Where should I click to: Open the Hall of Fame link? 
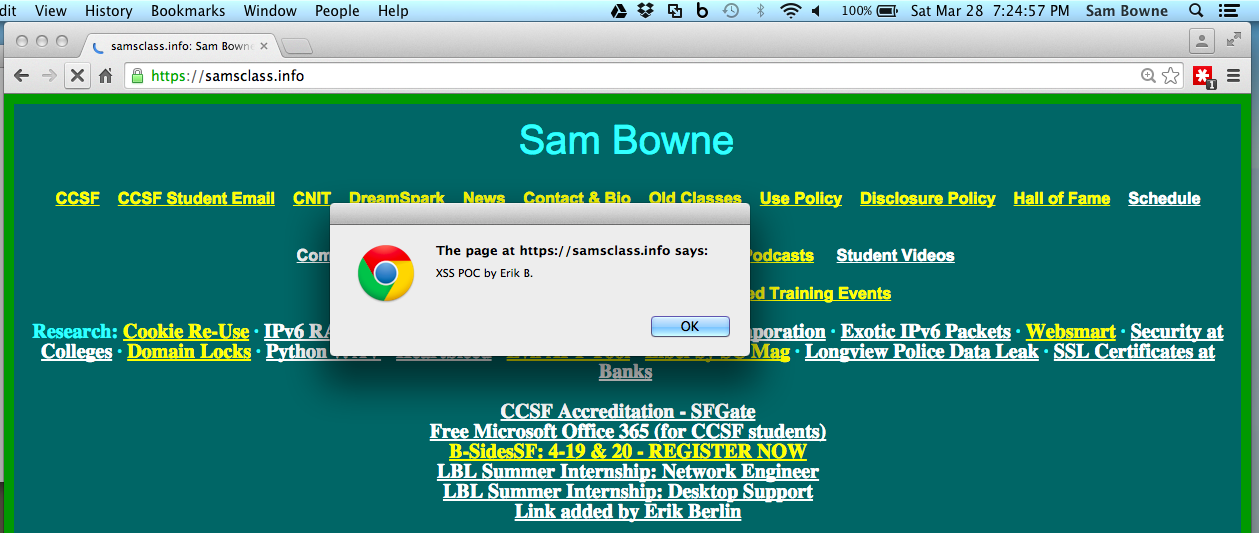[1062, 198]
